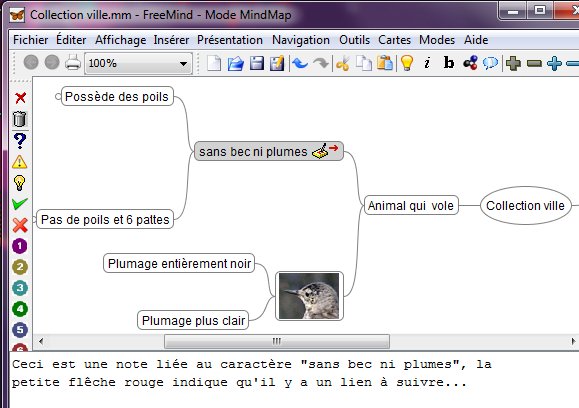
Task: Toggle bold with the b icon
Action: tap(449, 63)
